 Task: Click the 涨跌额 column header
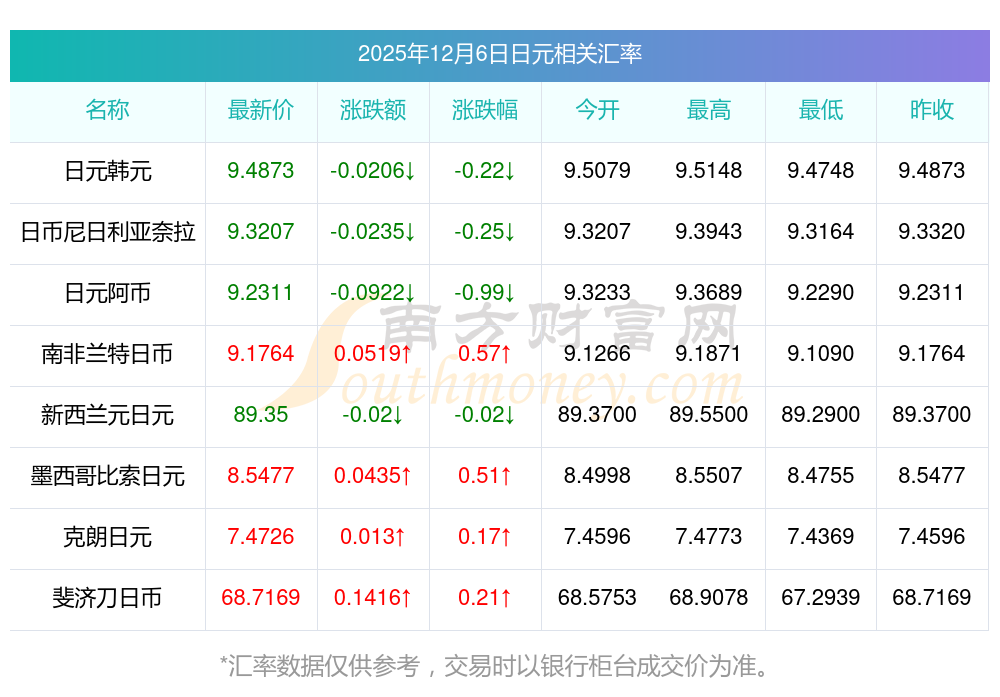tap(373, 110)
